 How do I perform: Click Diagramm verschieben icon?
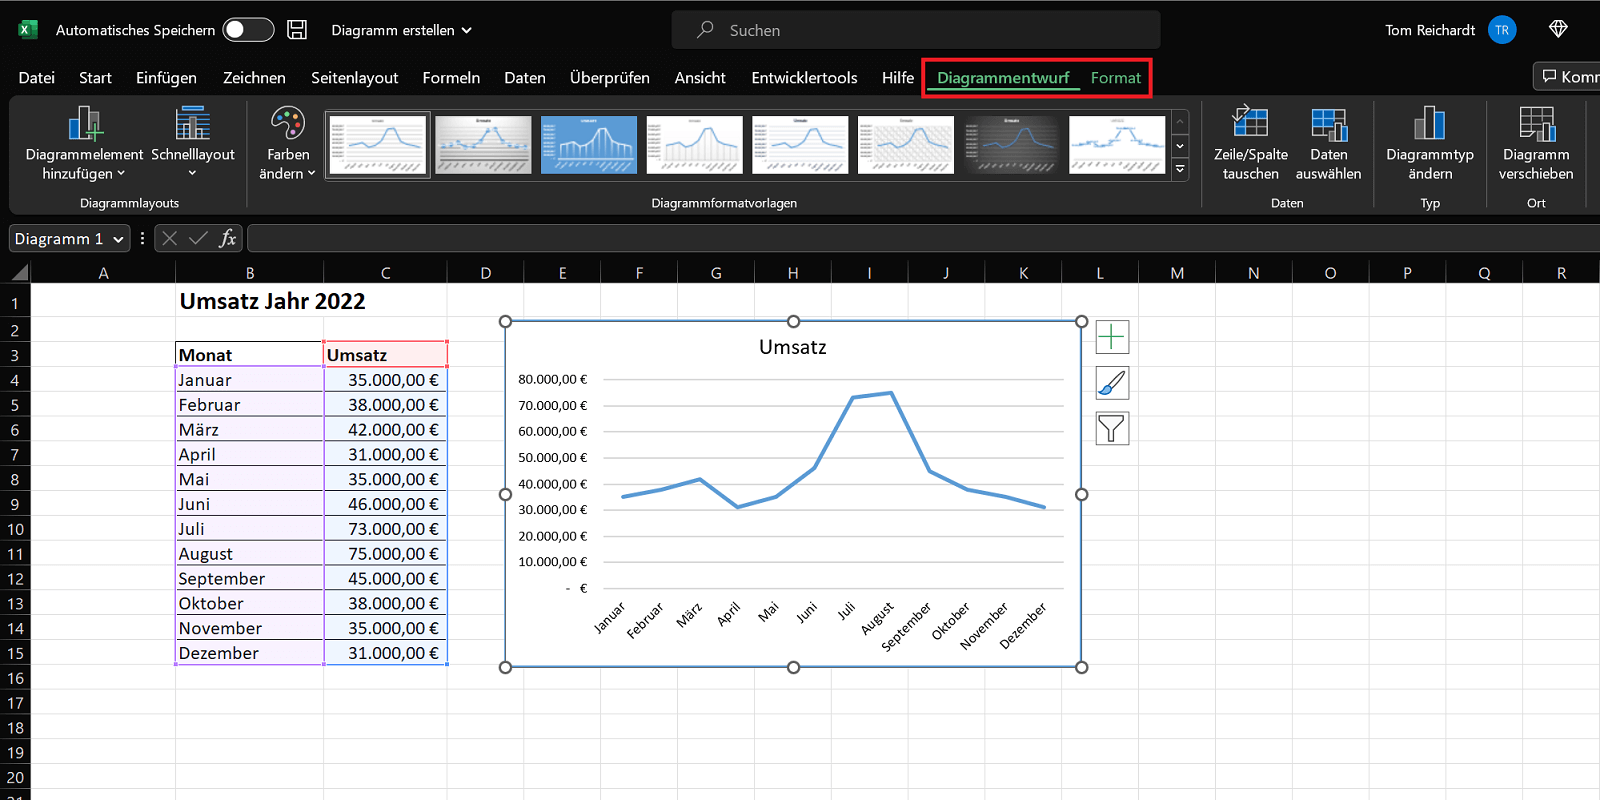tap(1536, 124)
